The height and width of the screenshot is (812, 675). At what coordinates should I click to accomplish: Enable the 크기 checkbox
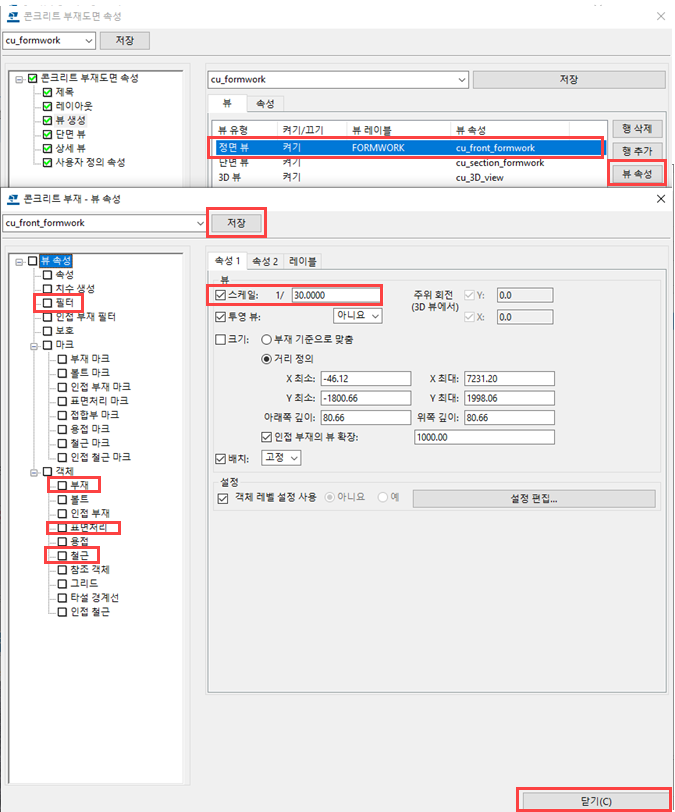(x=220, y=339)
